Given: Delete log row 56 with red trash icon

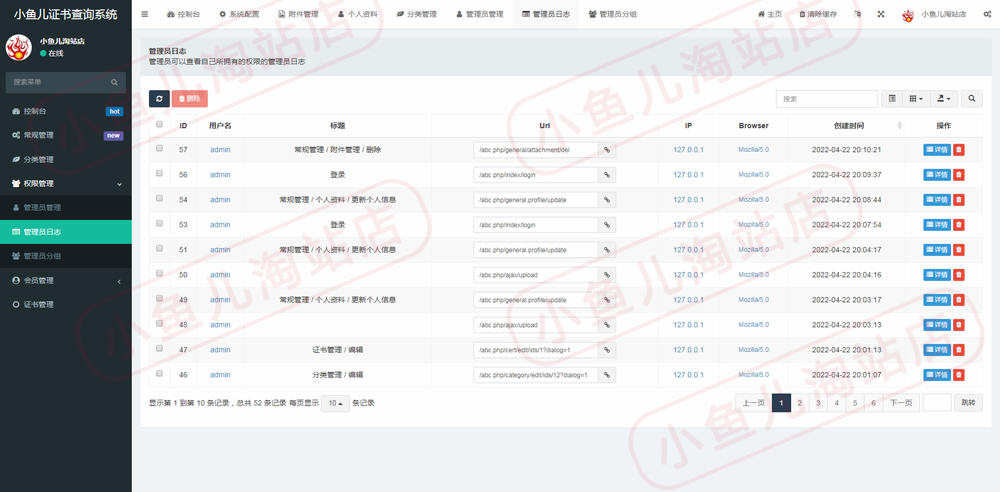Looking at the screenshot, I should click(959, 175).
